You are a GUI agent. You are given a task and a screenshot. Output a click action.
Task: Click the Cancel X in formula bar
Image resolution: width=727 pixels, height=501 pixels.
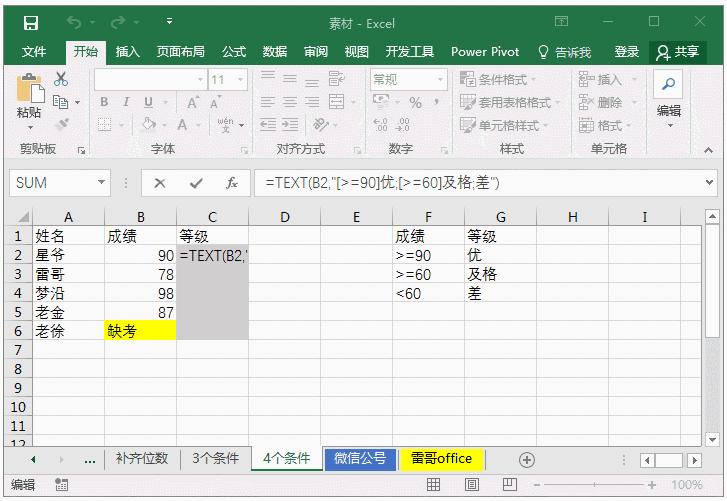click(159, 183)
